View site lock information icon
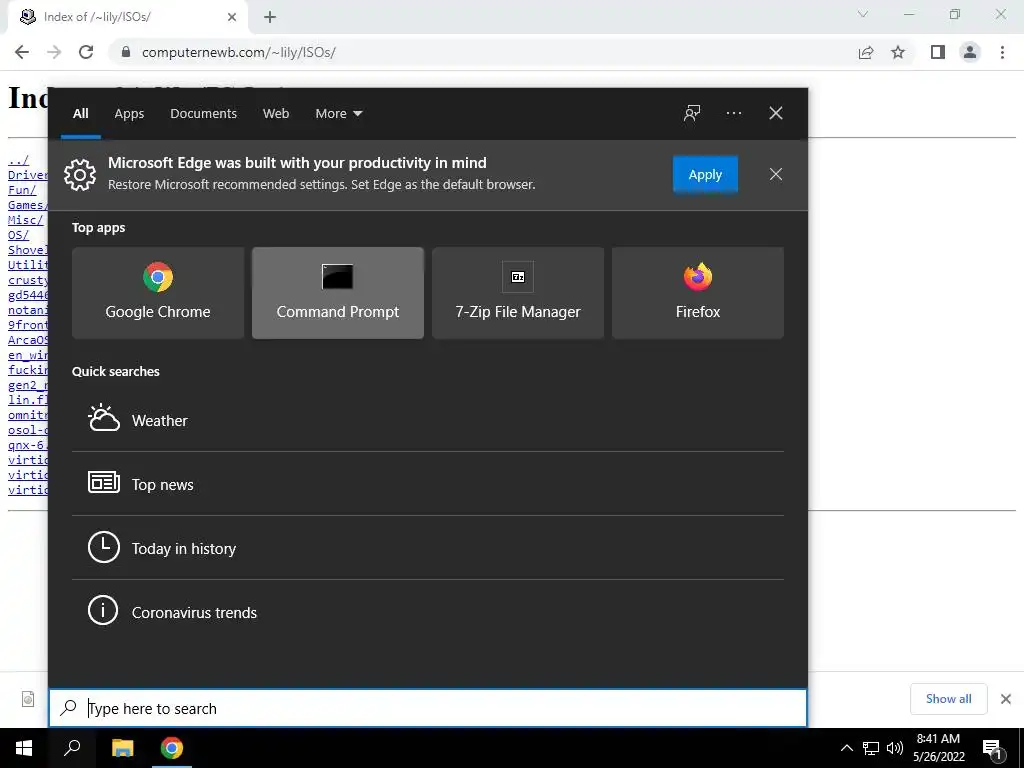This screenshot has height=768, width=1024. (x=126, y=52)
